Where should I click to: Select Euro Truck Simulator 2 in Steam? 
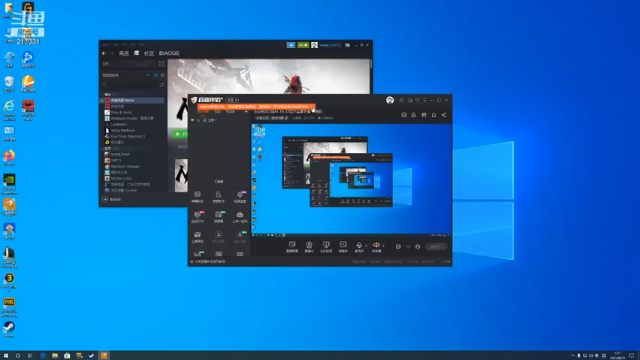tap(125, 136)
